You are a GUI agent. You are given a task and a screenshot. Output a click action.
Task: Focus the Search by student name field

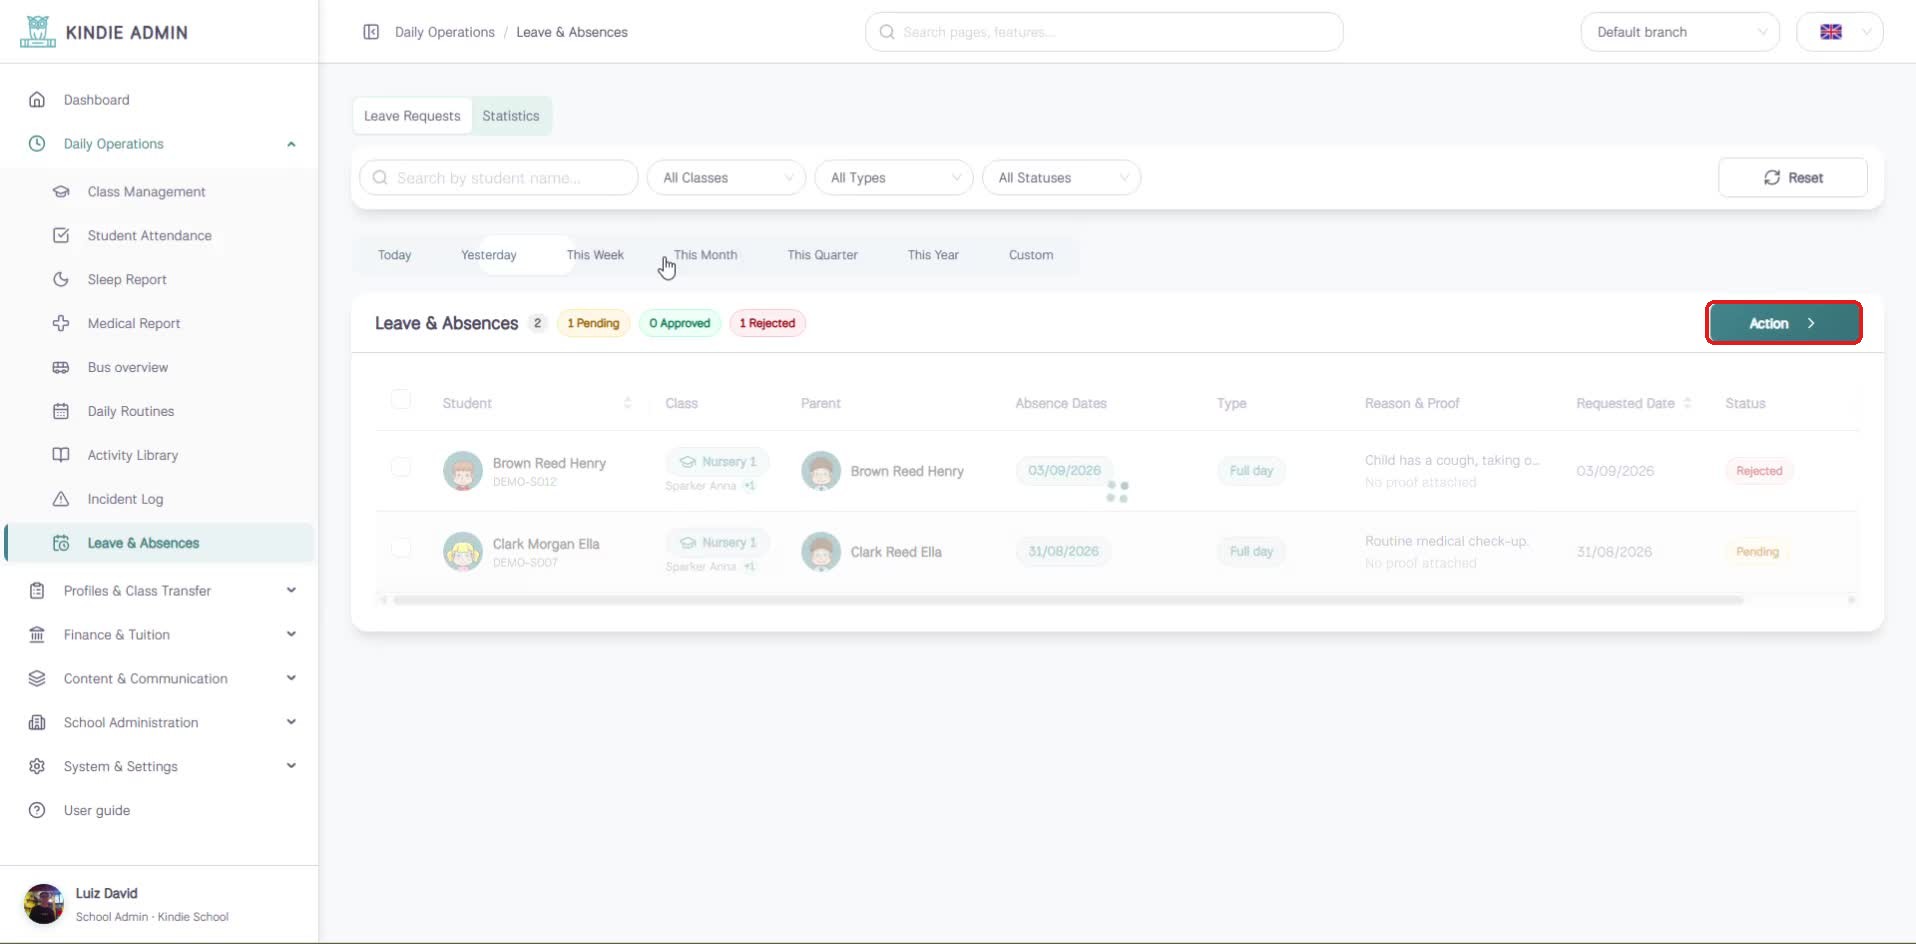[499, 178]
